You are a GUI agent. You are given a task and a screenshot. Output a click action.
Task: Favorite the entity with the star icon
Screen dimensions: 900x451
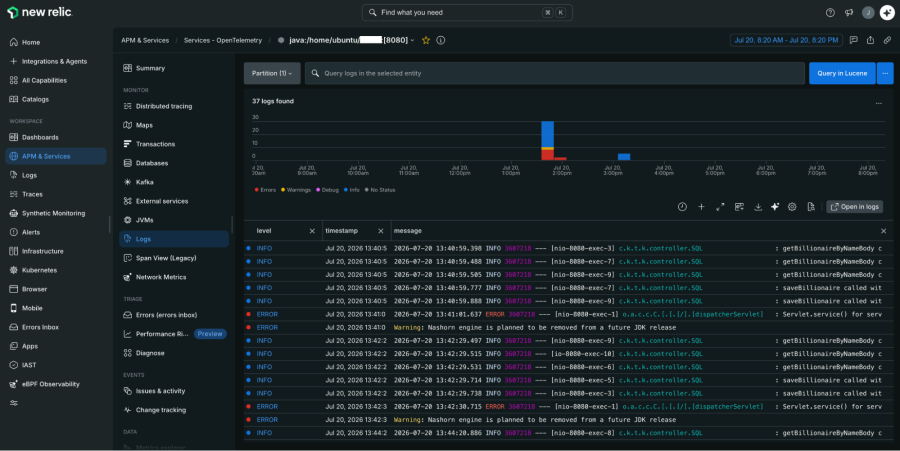pos(426,40)
